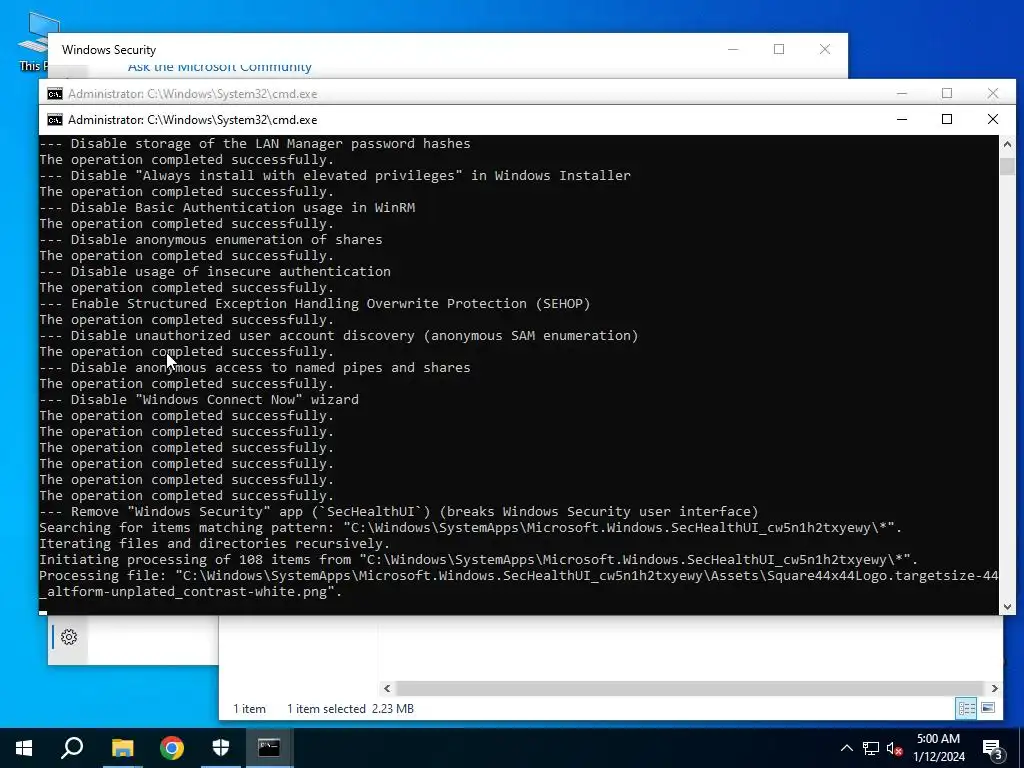Click the muted volume tray icon
The height and width of the screenshot is (768, 1024).
[895, 748]
